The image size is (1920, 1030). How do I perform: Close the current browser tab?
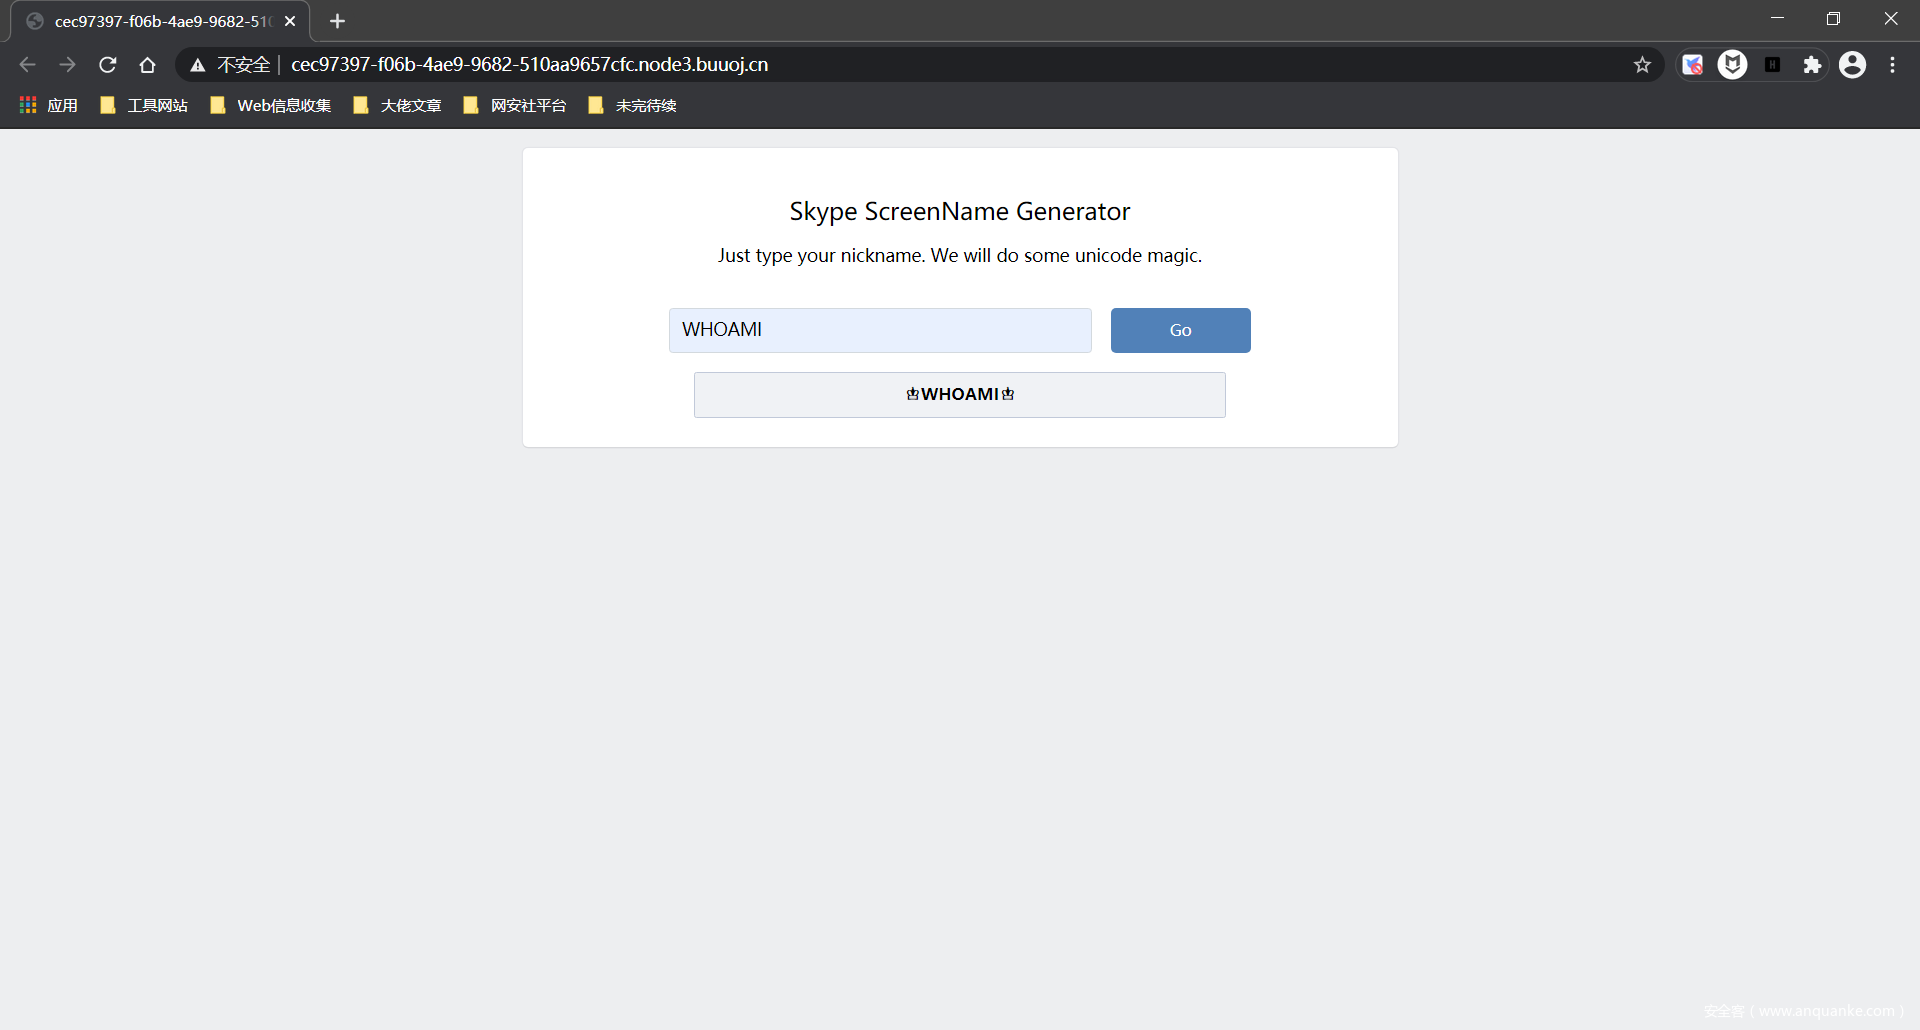click(x=290, y=21)
